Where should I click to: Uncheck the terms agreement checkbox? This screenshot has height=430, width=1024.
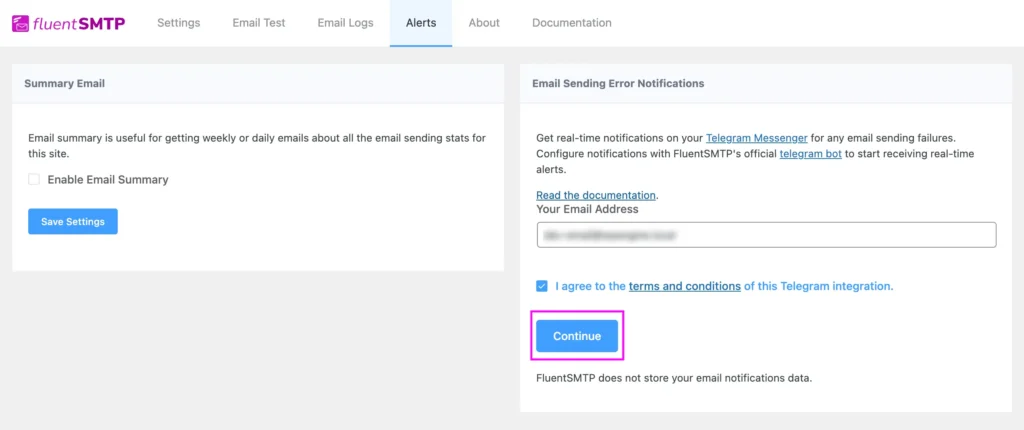[x=542, y=286]
